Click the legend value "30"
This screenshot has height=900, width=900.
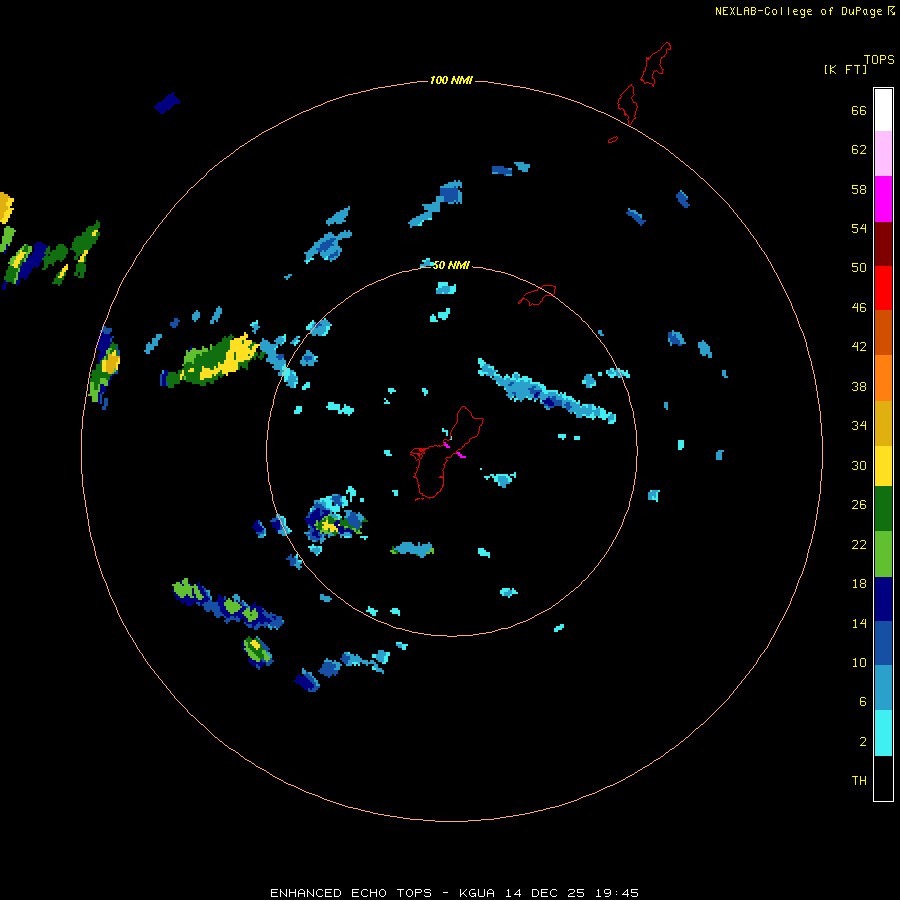[859, 465]
